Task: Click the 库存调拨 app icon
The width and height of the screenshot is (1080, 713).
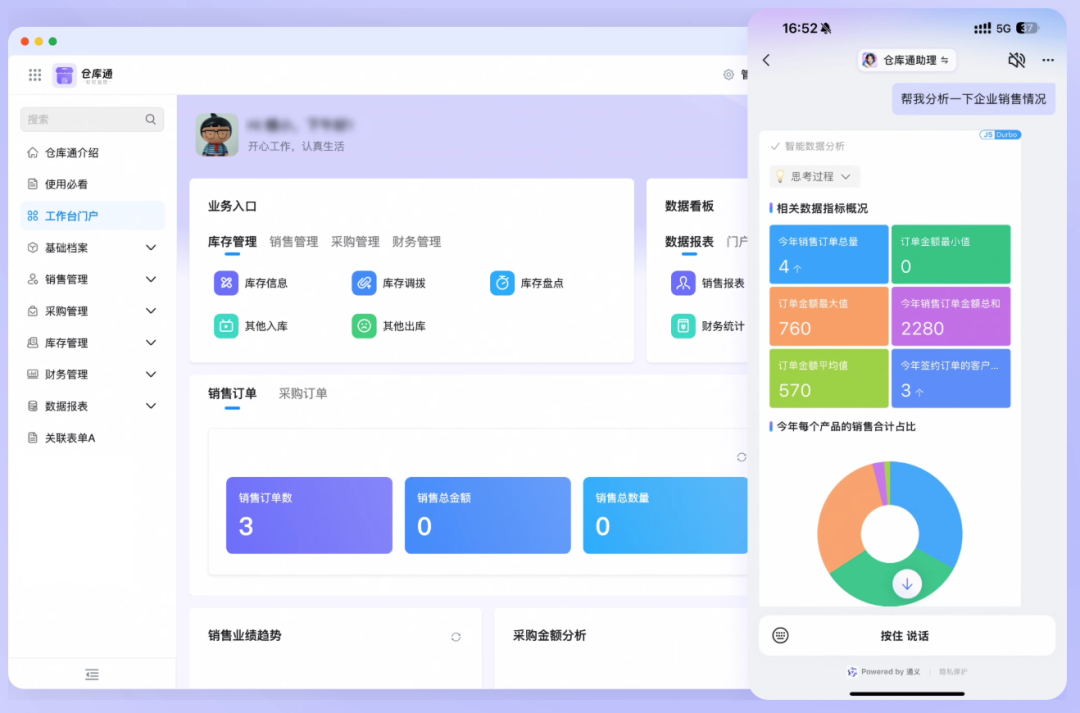Action: pyautogui.click(x=364, y=283)
